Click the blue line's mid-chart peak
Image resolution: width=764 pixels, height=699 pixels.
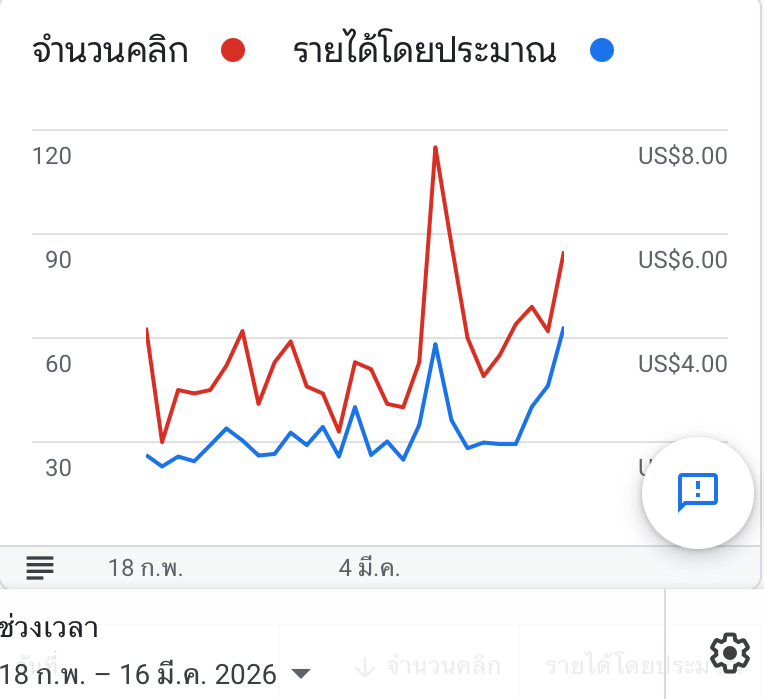435,345
